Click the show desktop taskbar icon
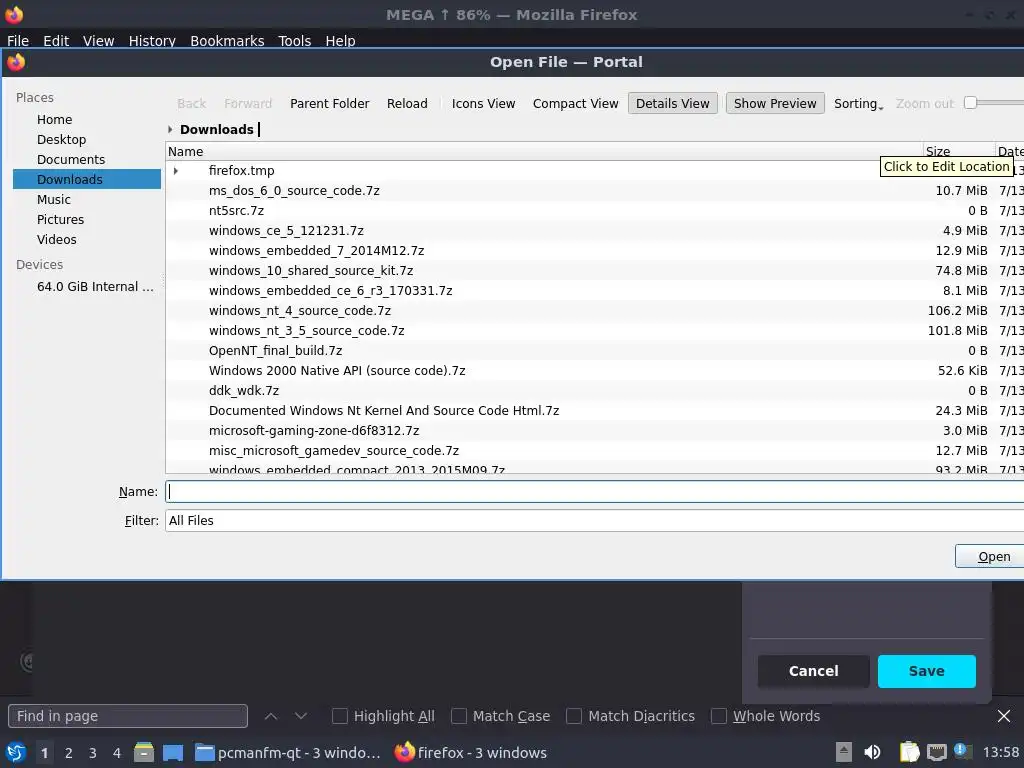1024x768 pixels. pyautogui.click(x=173, y=752)
